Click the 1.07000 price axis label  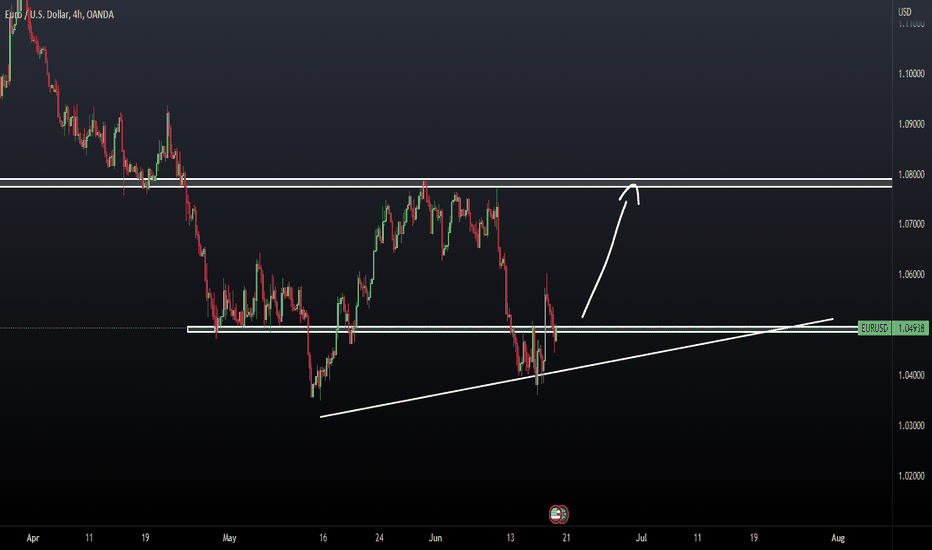click(x=911, y=224)
